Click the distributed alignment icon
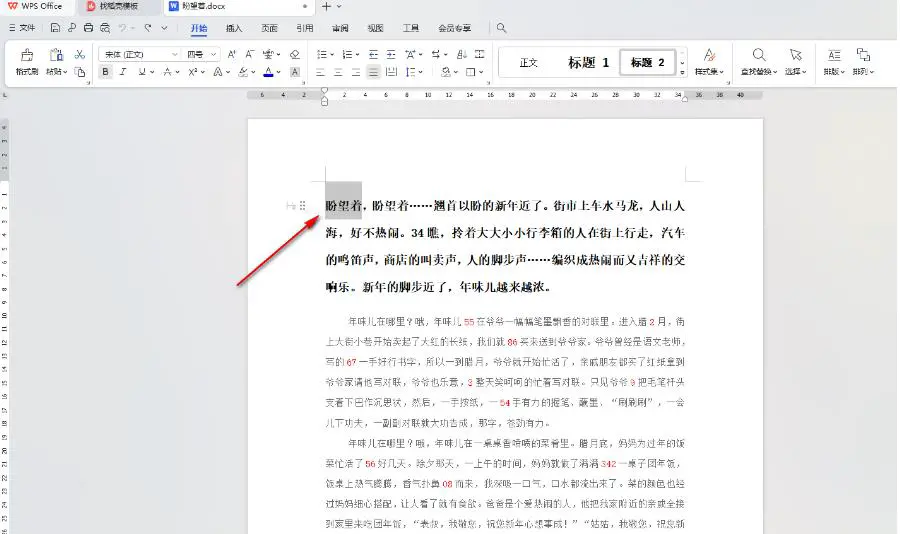The image size is (900, 534). tap(391, 72)
